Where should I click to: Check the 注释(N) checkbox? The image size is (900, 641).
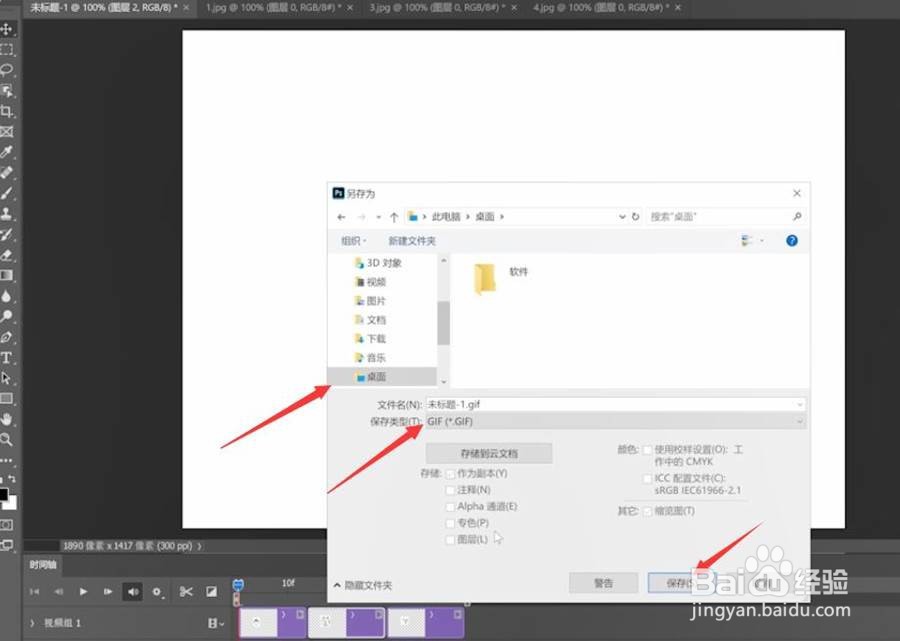pos(451,490)
